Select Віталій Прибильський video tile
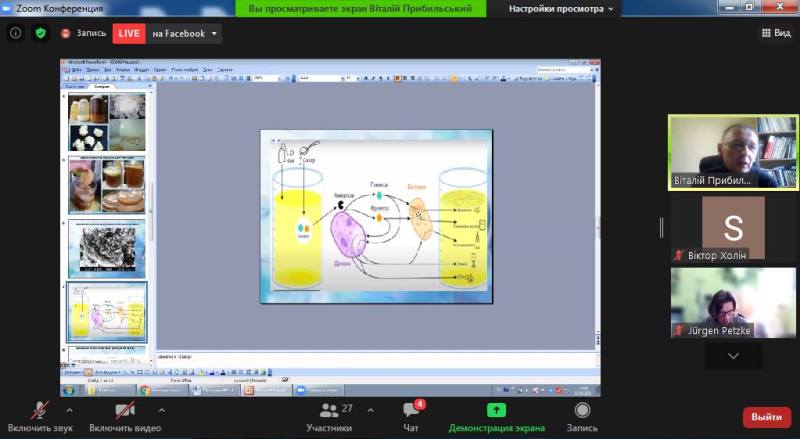The width and height of the screenshot is (800, 439). [x=733, y=152]
